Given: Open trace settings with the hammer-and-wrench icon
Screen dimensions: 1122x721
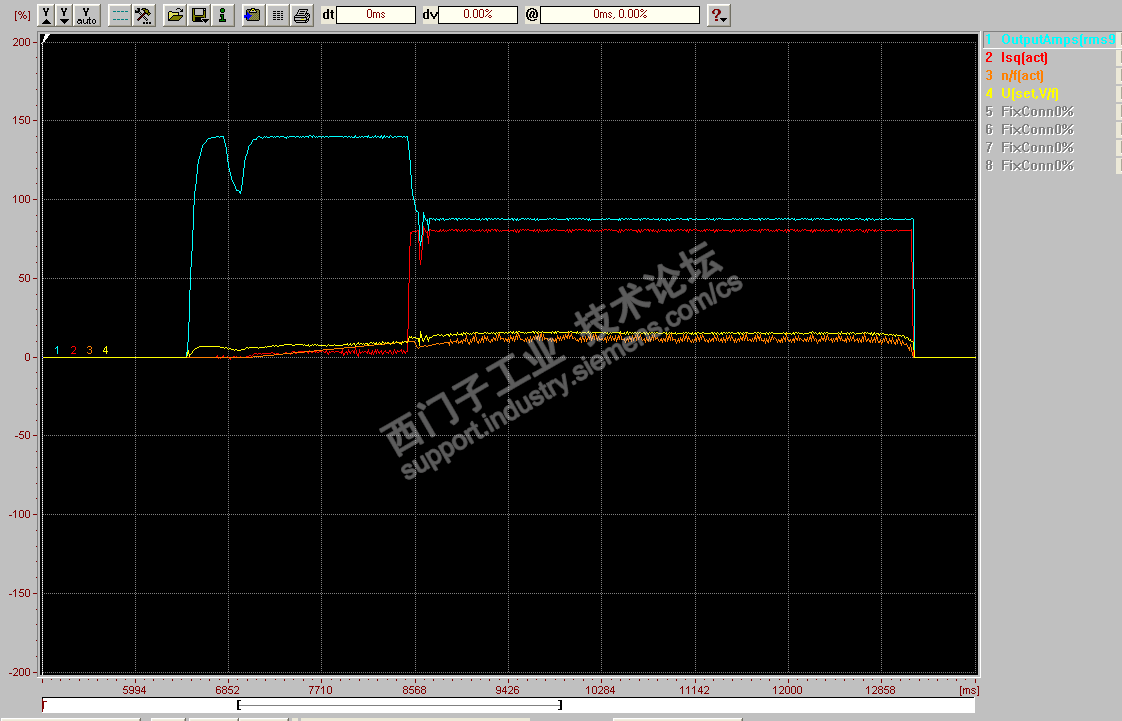Looking at the screenshot, I should [144, 15].
